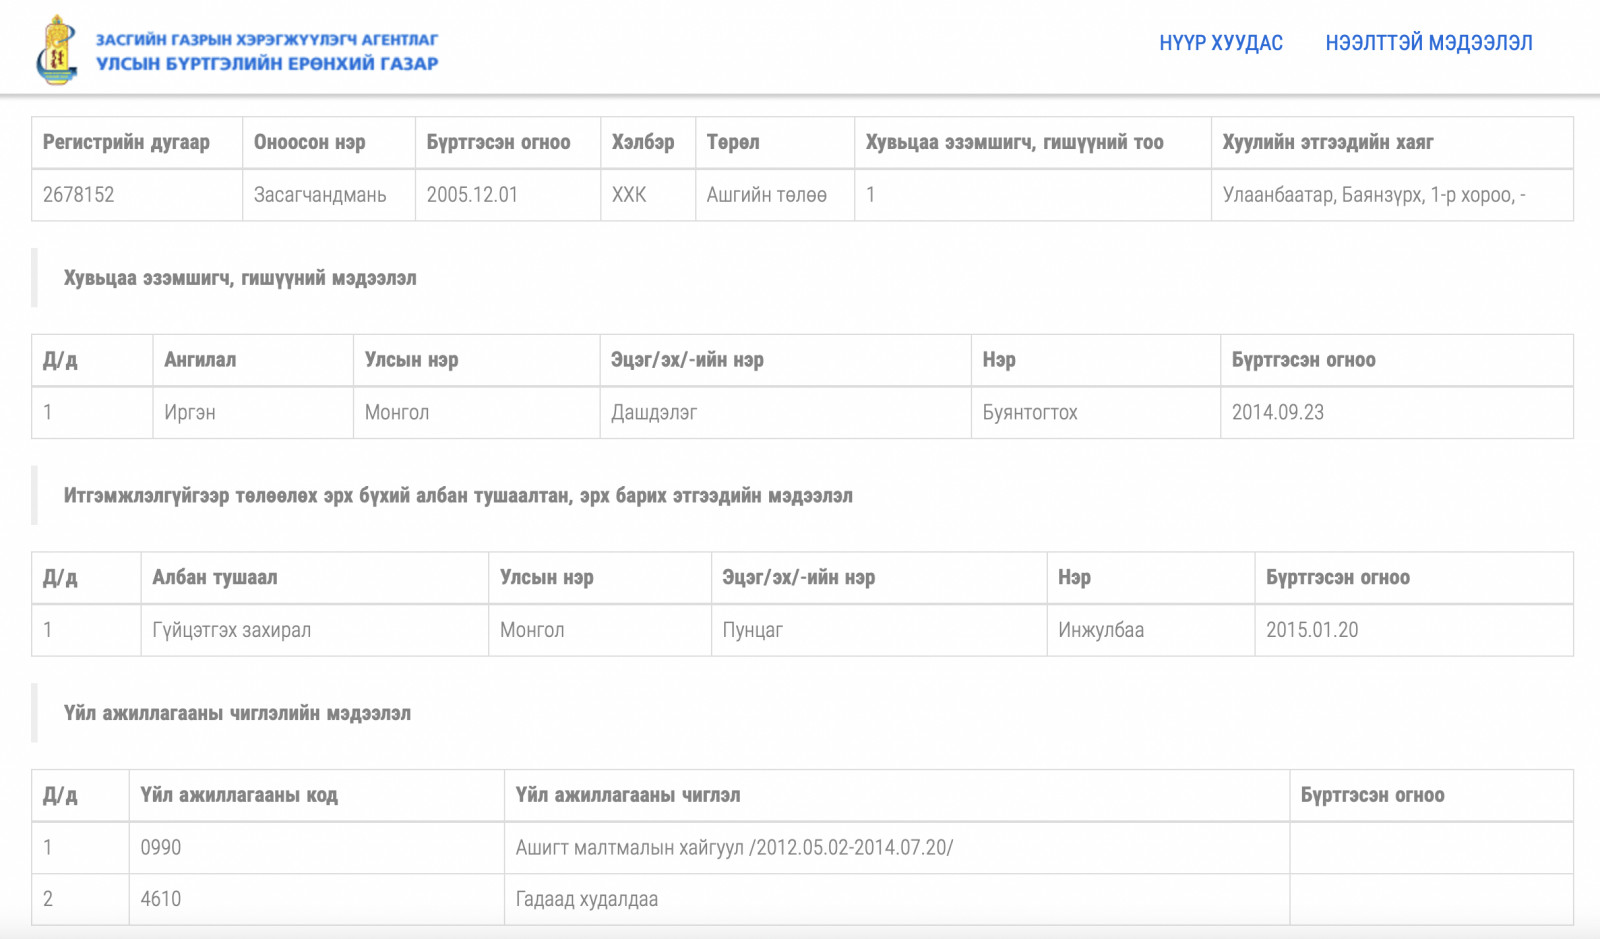The height and width of the screenshot is (939, 1600).
Task: Click the УЛСЫН БҮРТГЭЛИЙН ЕРӨНХИЙ ГАЗАР title
Action: coord(267,63)
